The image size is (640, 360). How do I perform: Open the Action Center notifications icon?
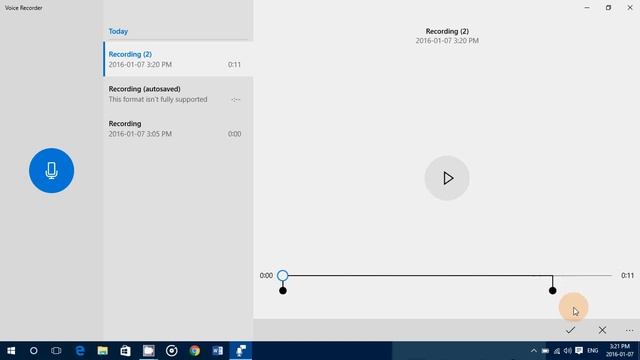pyautogui.click(x=579, y=351)
